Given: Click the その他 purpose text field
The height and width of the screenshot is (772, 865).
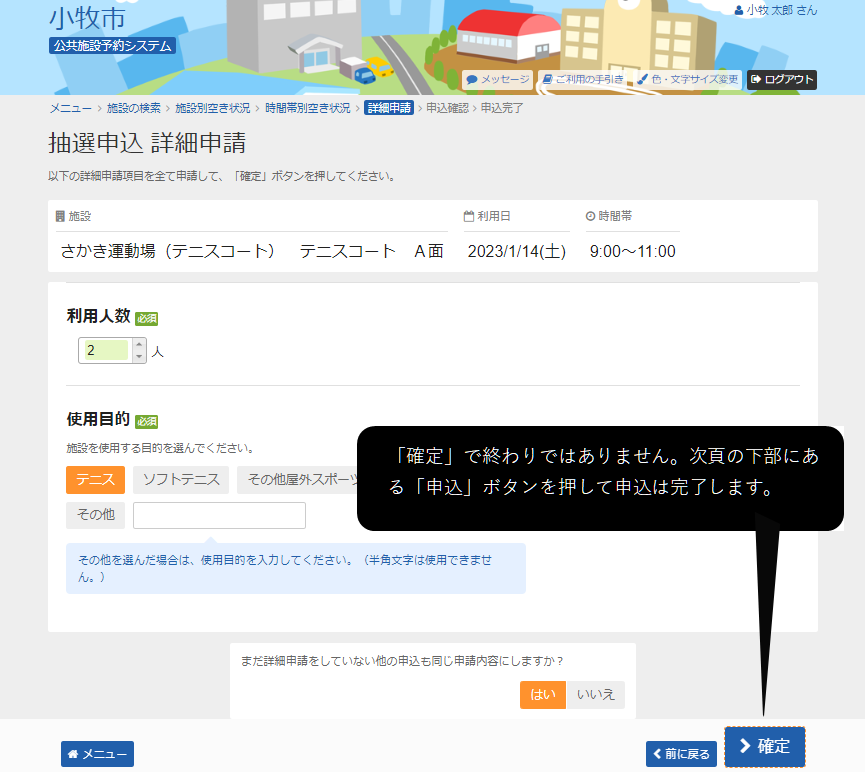Looking at the screenshot, I should point(219,516).
